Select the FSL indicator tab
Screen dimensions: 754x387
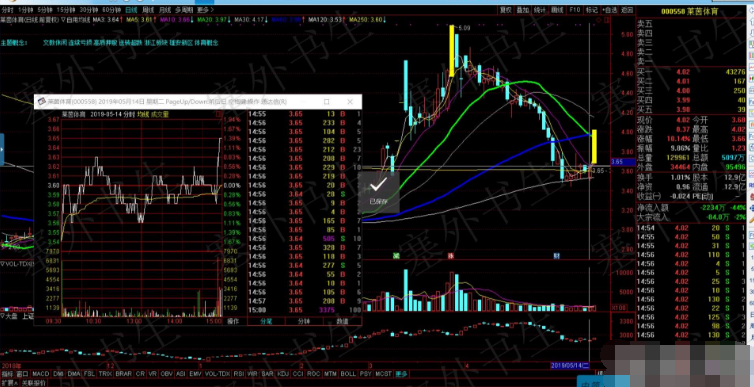coord(89,374)
